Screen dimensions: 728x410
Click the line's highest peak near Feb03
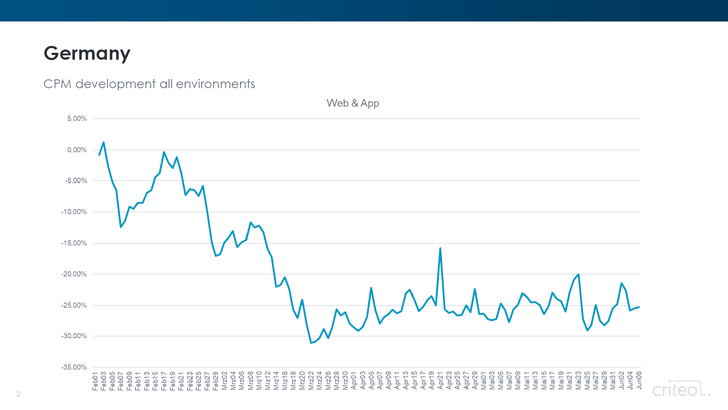tap(104, 143)
